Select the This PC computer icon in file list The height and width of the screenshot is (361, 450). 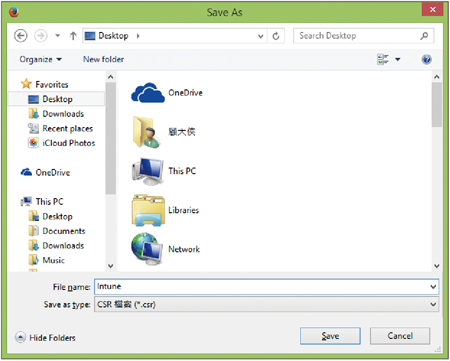pyautogui.click(x=148, y=171)
